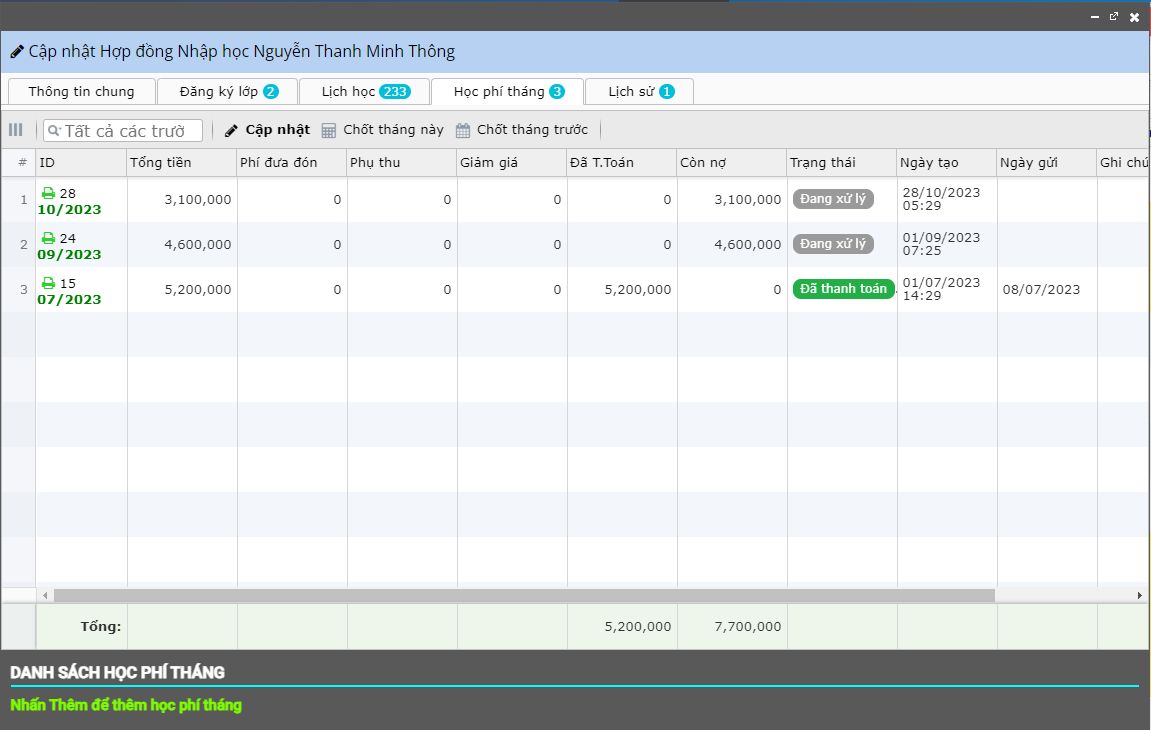1151x730 pixels.
Task: Click Đang xử lý badge for 10/2023
Action: tap(833, 199)
